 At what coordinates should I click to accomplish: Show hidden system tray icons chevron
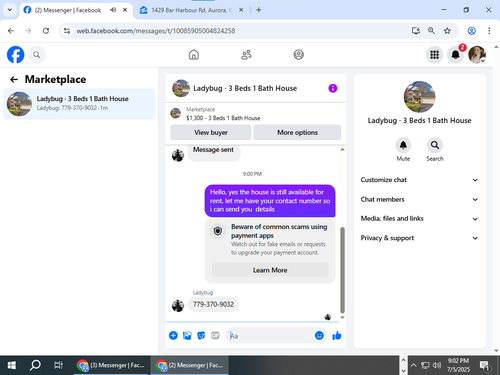coord(413,365)
